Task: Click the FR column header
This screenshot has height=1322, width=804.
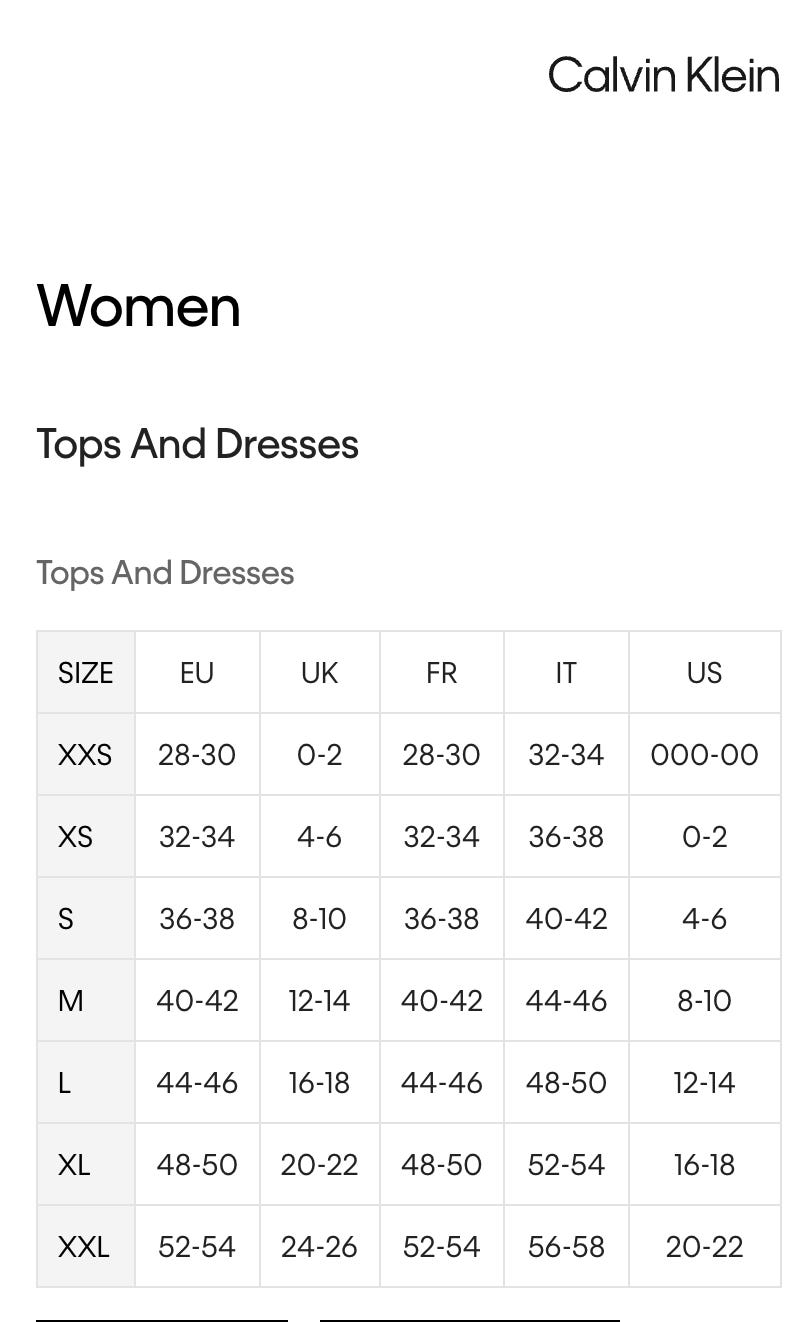Action: pos(442,673)
